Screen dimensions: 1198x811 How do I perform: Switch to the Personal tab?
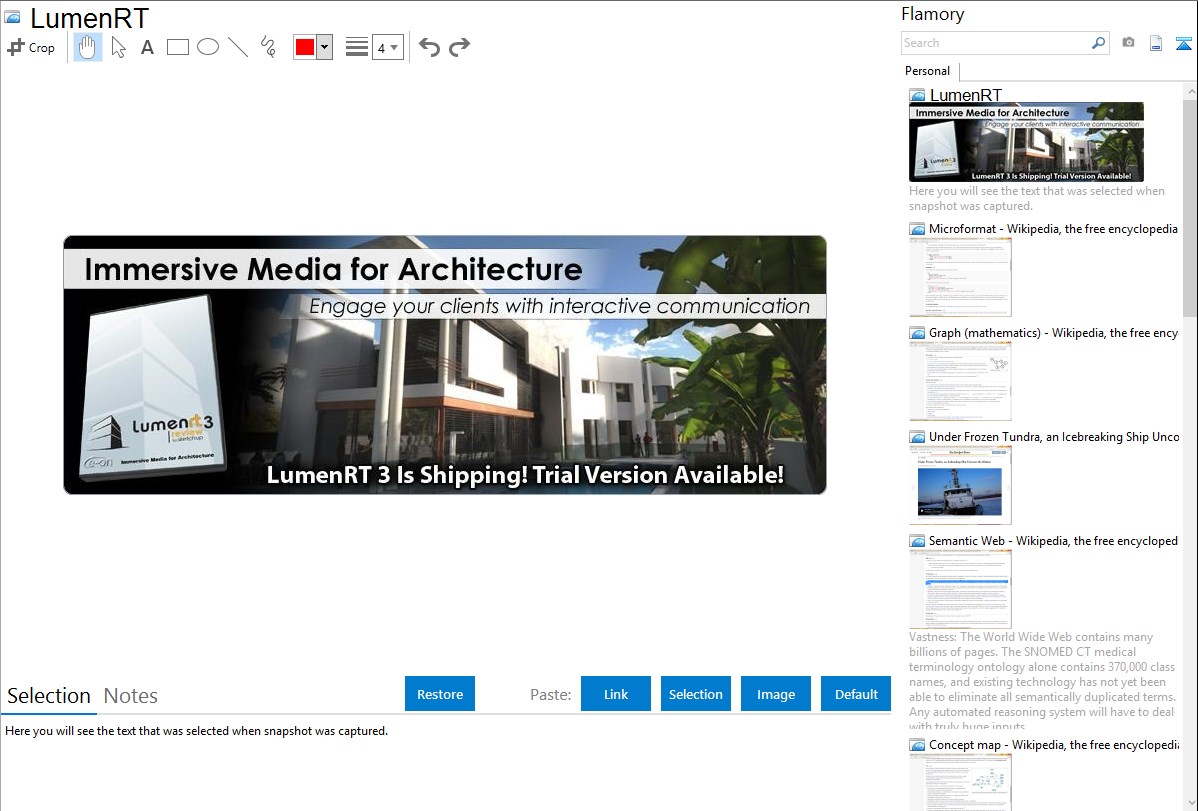(x=928, y=71)
